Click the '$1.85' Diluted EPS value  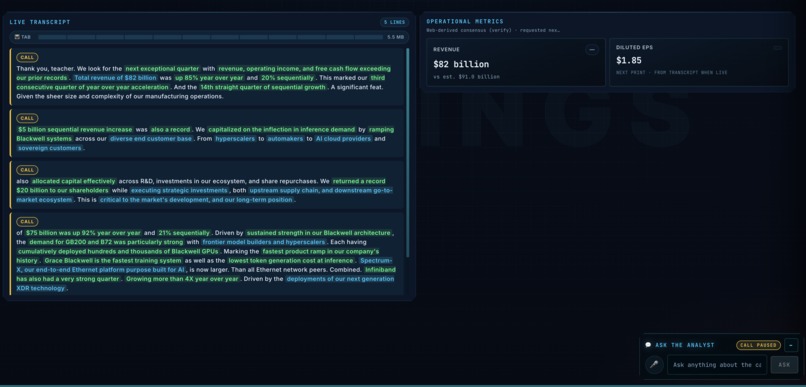[629, 61]
